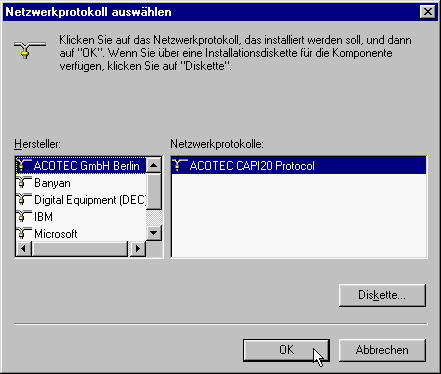The height and width of the screenshot is (374, 441).
Task: Cancel with the Abbrechen button
Action: pos(382,350)
